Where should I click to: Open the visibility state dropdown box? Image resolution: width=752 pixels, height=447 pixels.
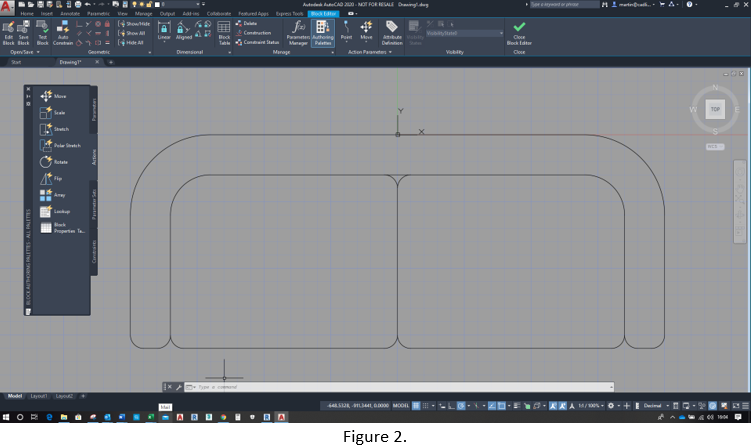click(465, 33)
